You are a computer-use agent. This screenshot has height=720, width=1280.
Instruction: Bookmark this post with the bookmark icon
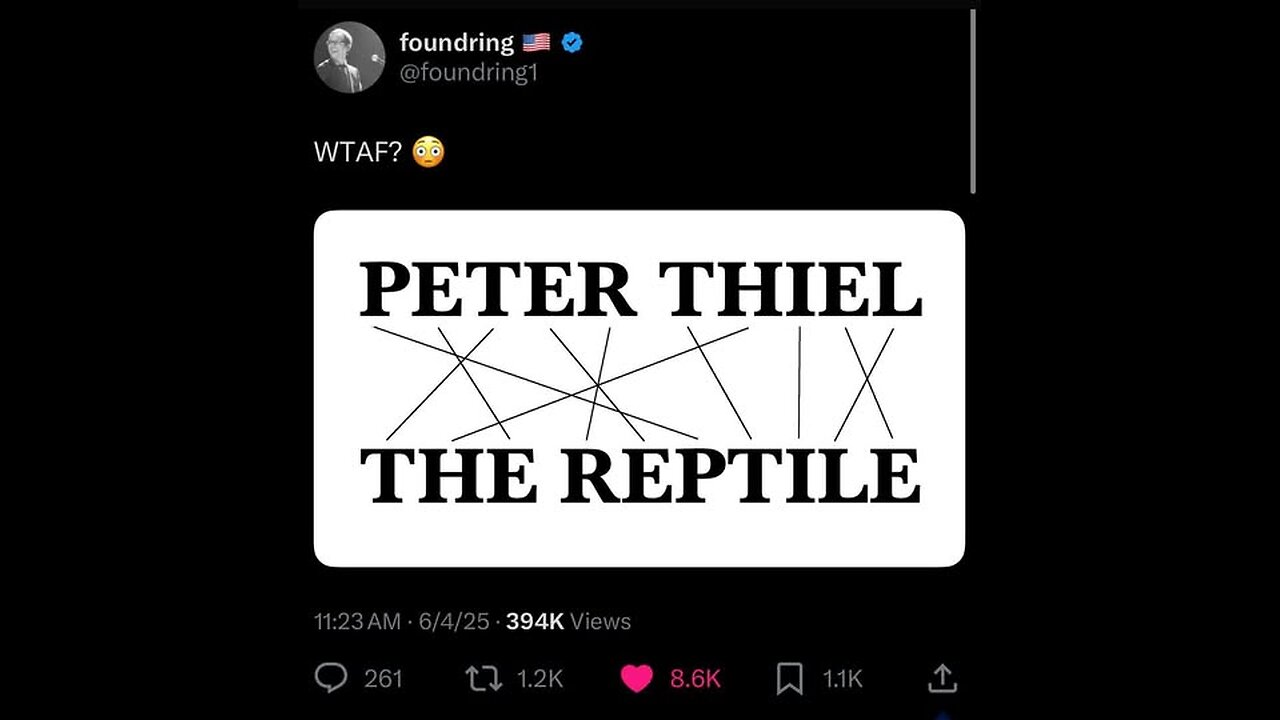click(x=790, y=679)
